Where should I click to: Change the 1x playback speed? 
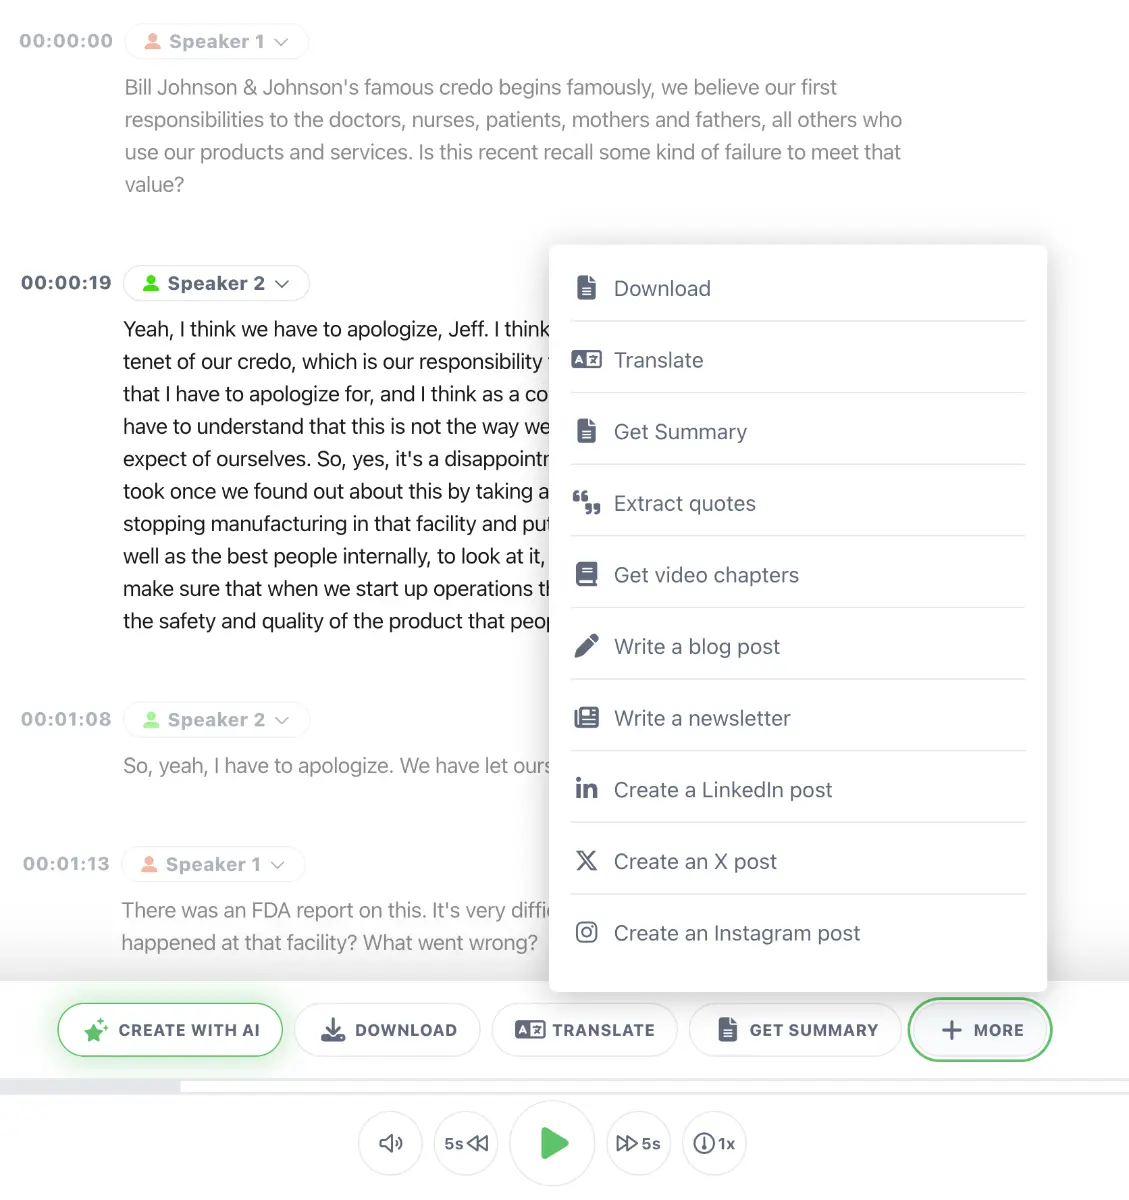click(x=715, y=1143)
